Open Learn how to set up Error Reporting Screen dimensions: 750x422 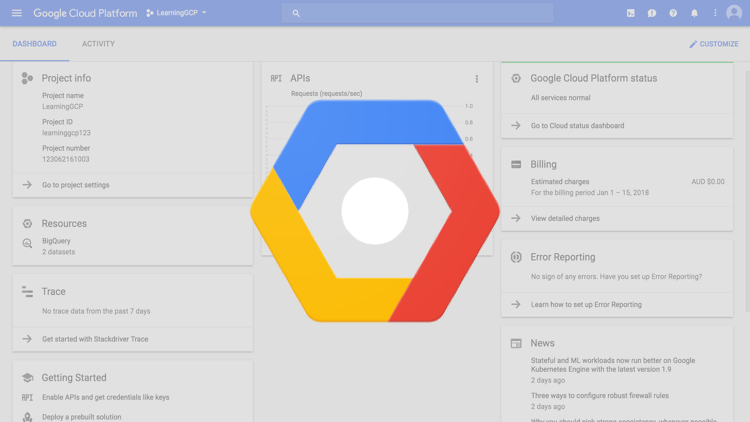pyautogui.click(x=586, y=305)
